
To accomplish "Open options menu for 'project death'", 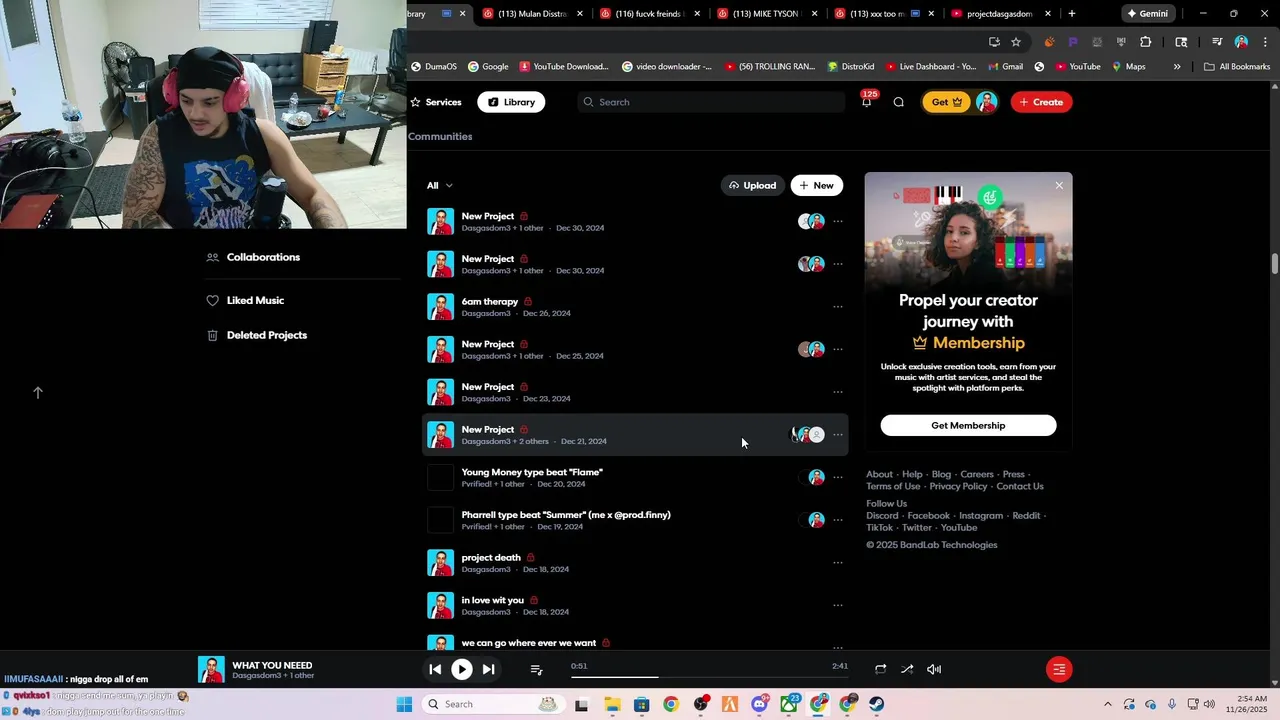I will (x=838, y=563).
